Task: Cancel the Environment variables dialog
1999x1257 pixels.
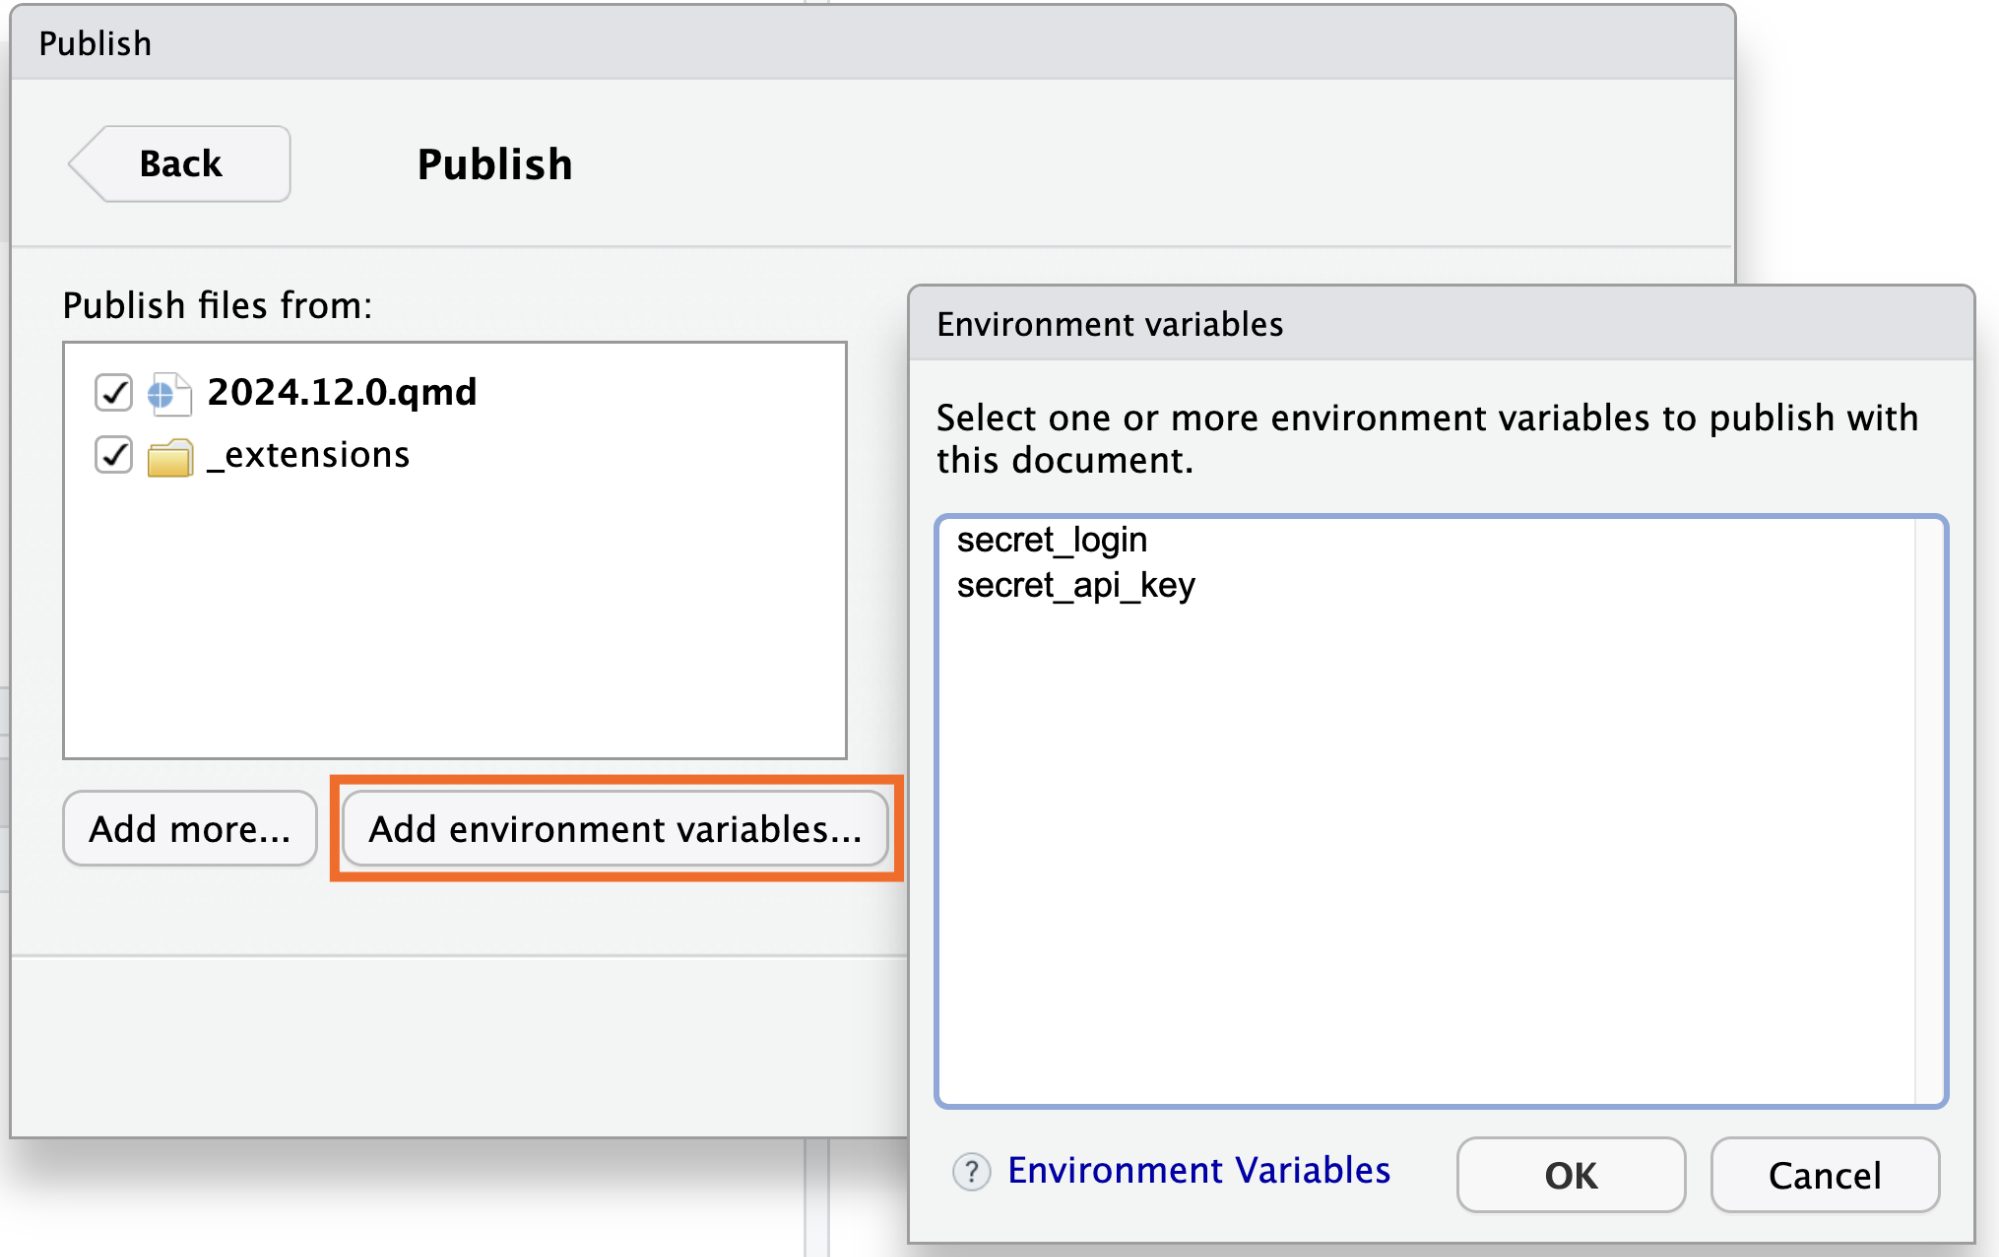Action: pyautogui.click(x=1824, y=1175)
